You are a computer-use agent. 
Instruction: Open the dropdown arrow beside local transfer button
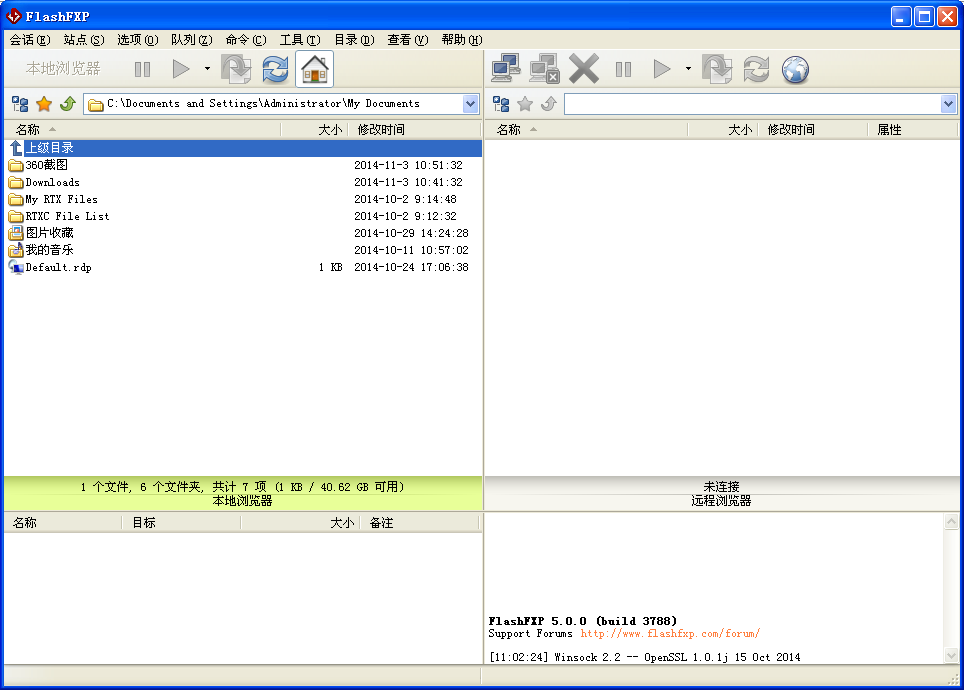[x=207, y=69]
